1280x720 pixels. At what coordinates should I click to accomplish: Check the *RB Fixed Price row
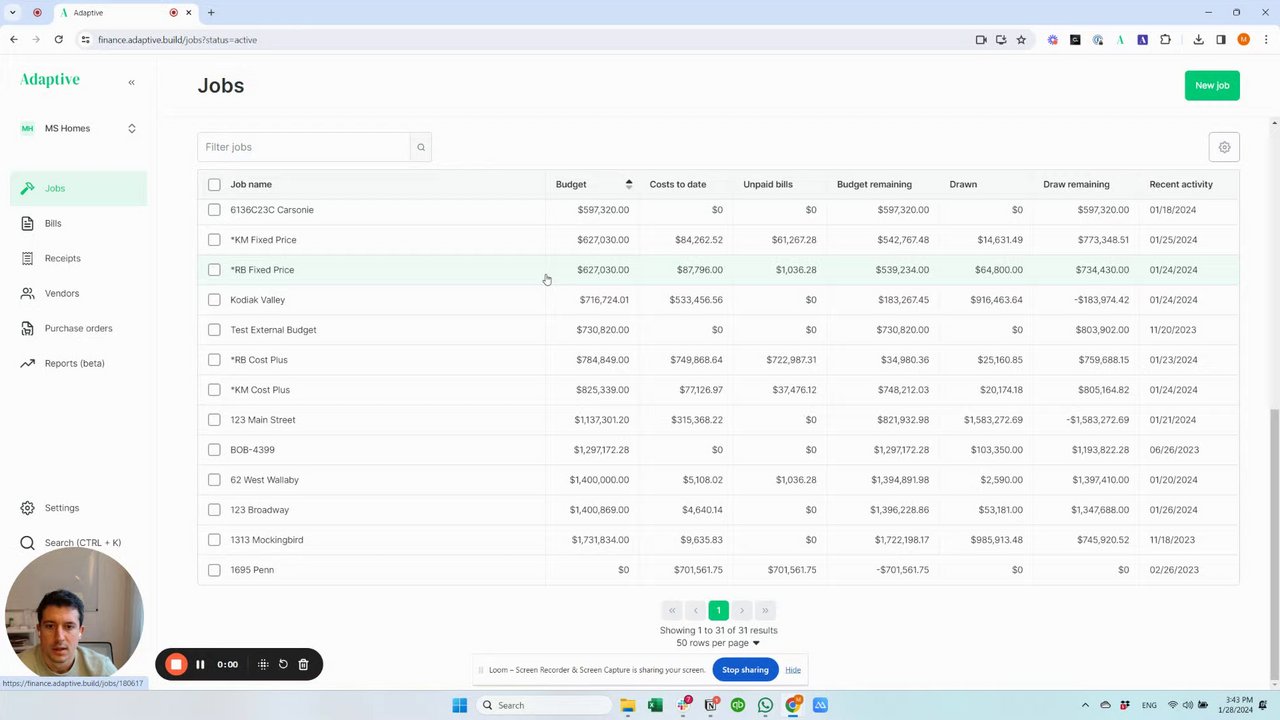[214, 270]
